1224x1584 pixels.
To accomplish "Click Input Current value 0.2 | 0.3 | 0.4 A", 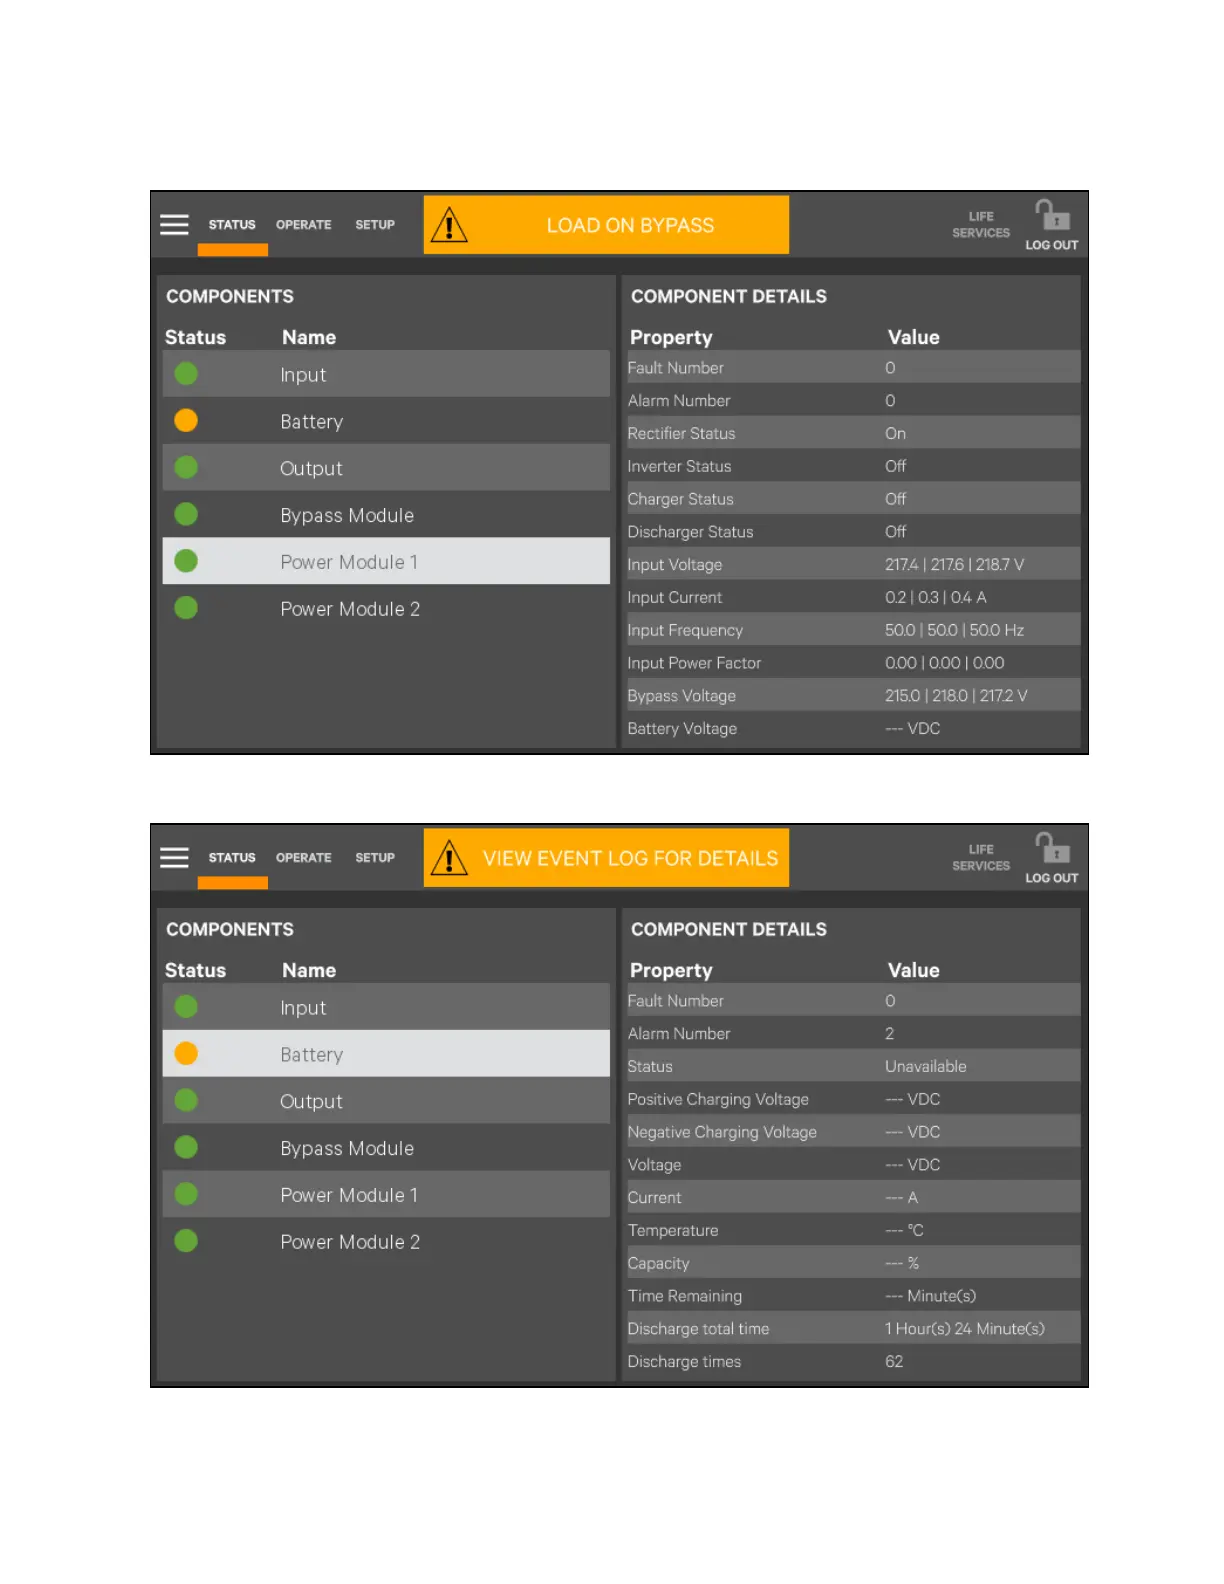I will [x=936, y=597].
